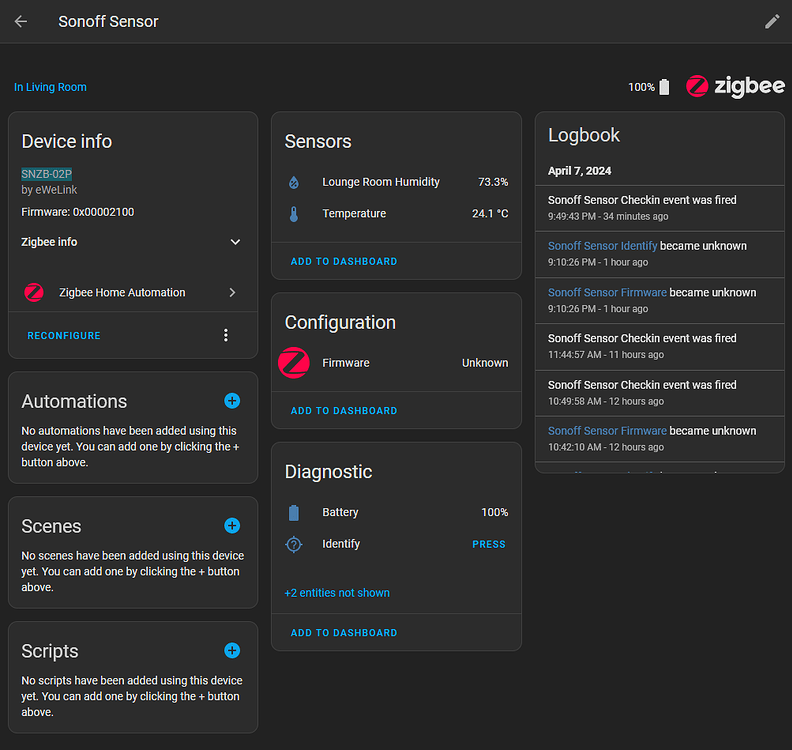Show the +2 entities not shown
Image resolution: width=792 pixels, height=750 pixels.
(337, 593)
